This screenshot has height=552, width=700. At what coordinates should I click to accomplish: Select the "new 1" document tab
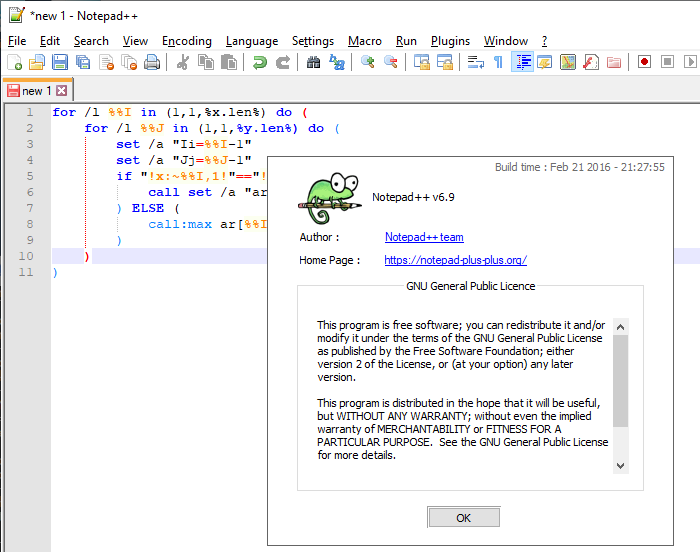37,91
